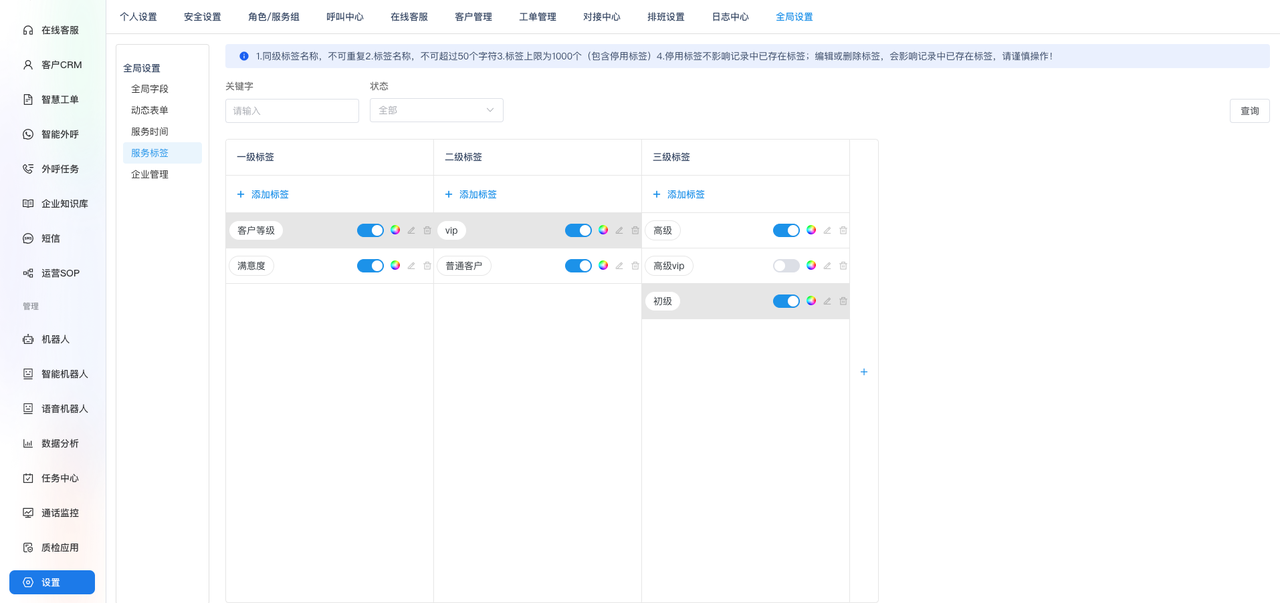Edit the 客户等级 tag with pencil icon
Viewport: 1280px width, 603px height.
coord(411,230)
